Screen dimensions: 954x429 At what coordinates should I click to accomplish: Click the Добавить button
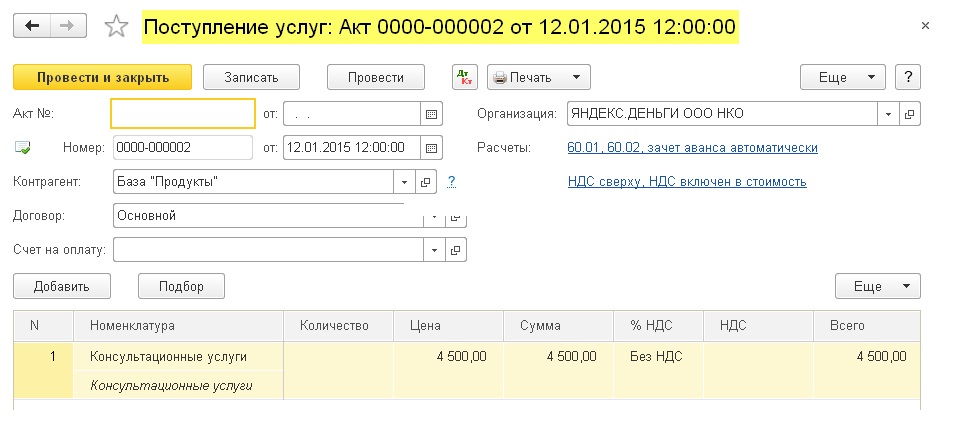pos(61,286)
